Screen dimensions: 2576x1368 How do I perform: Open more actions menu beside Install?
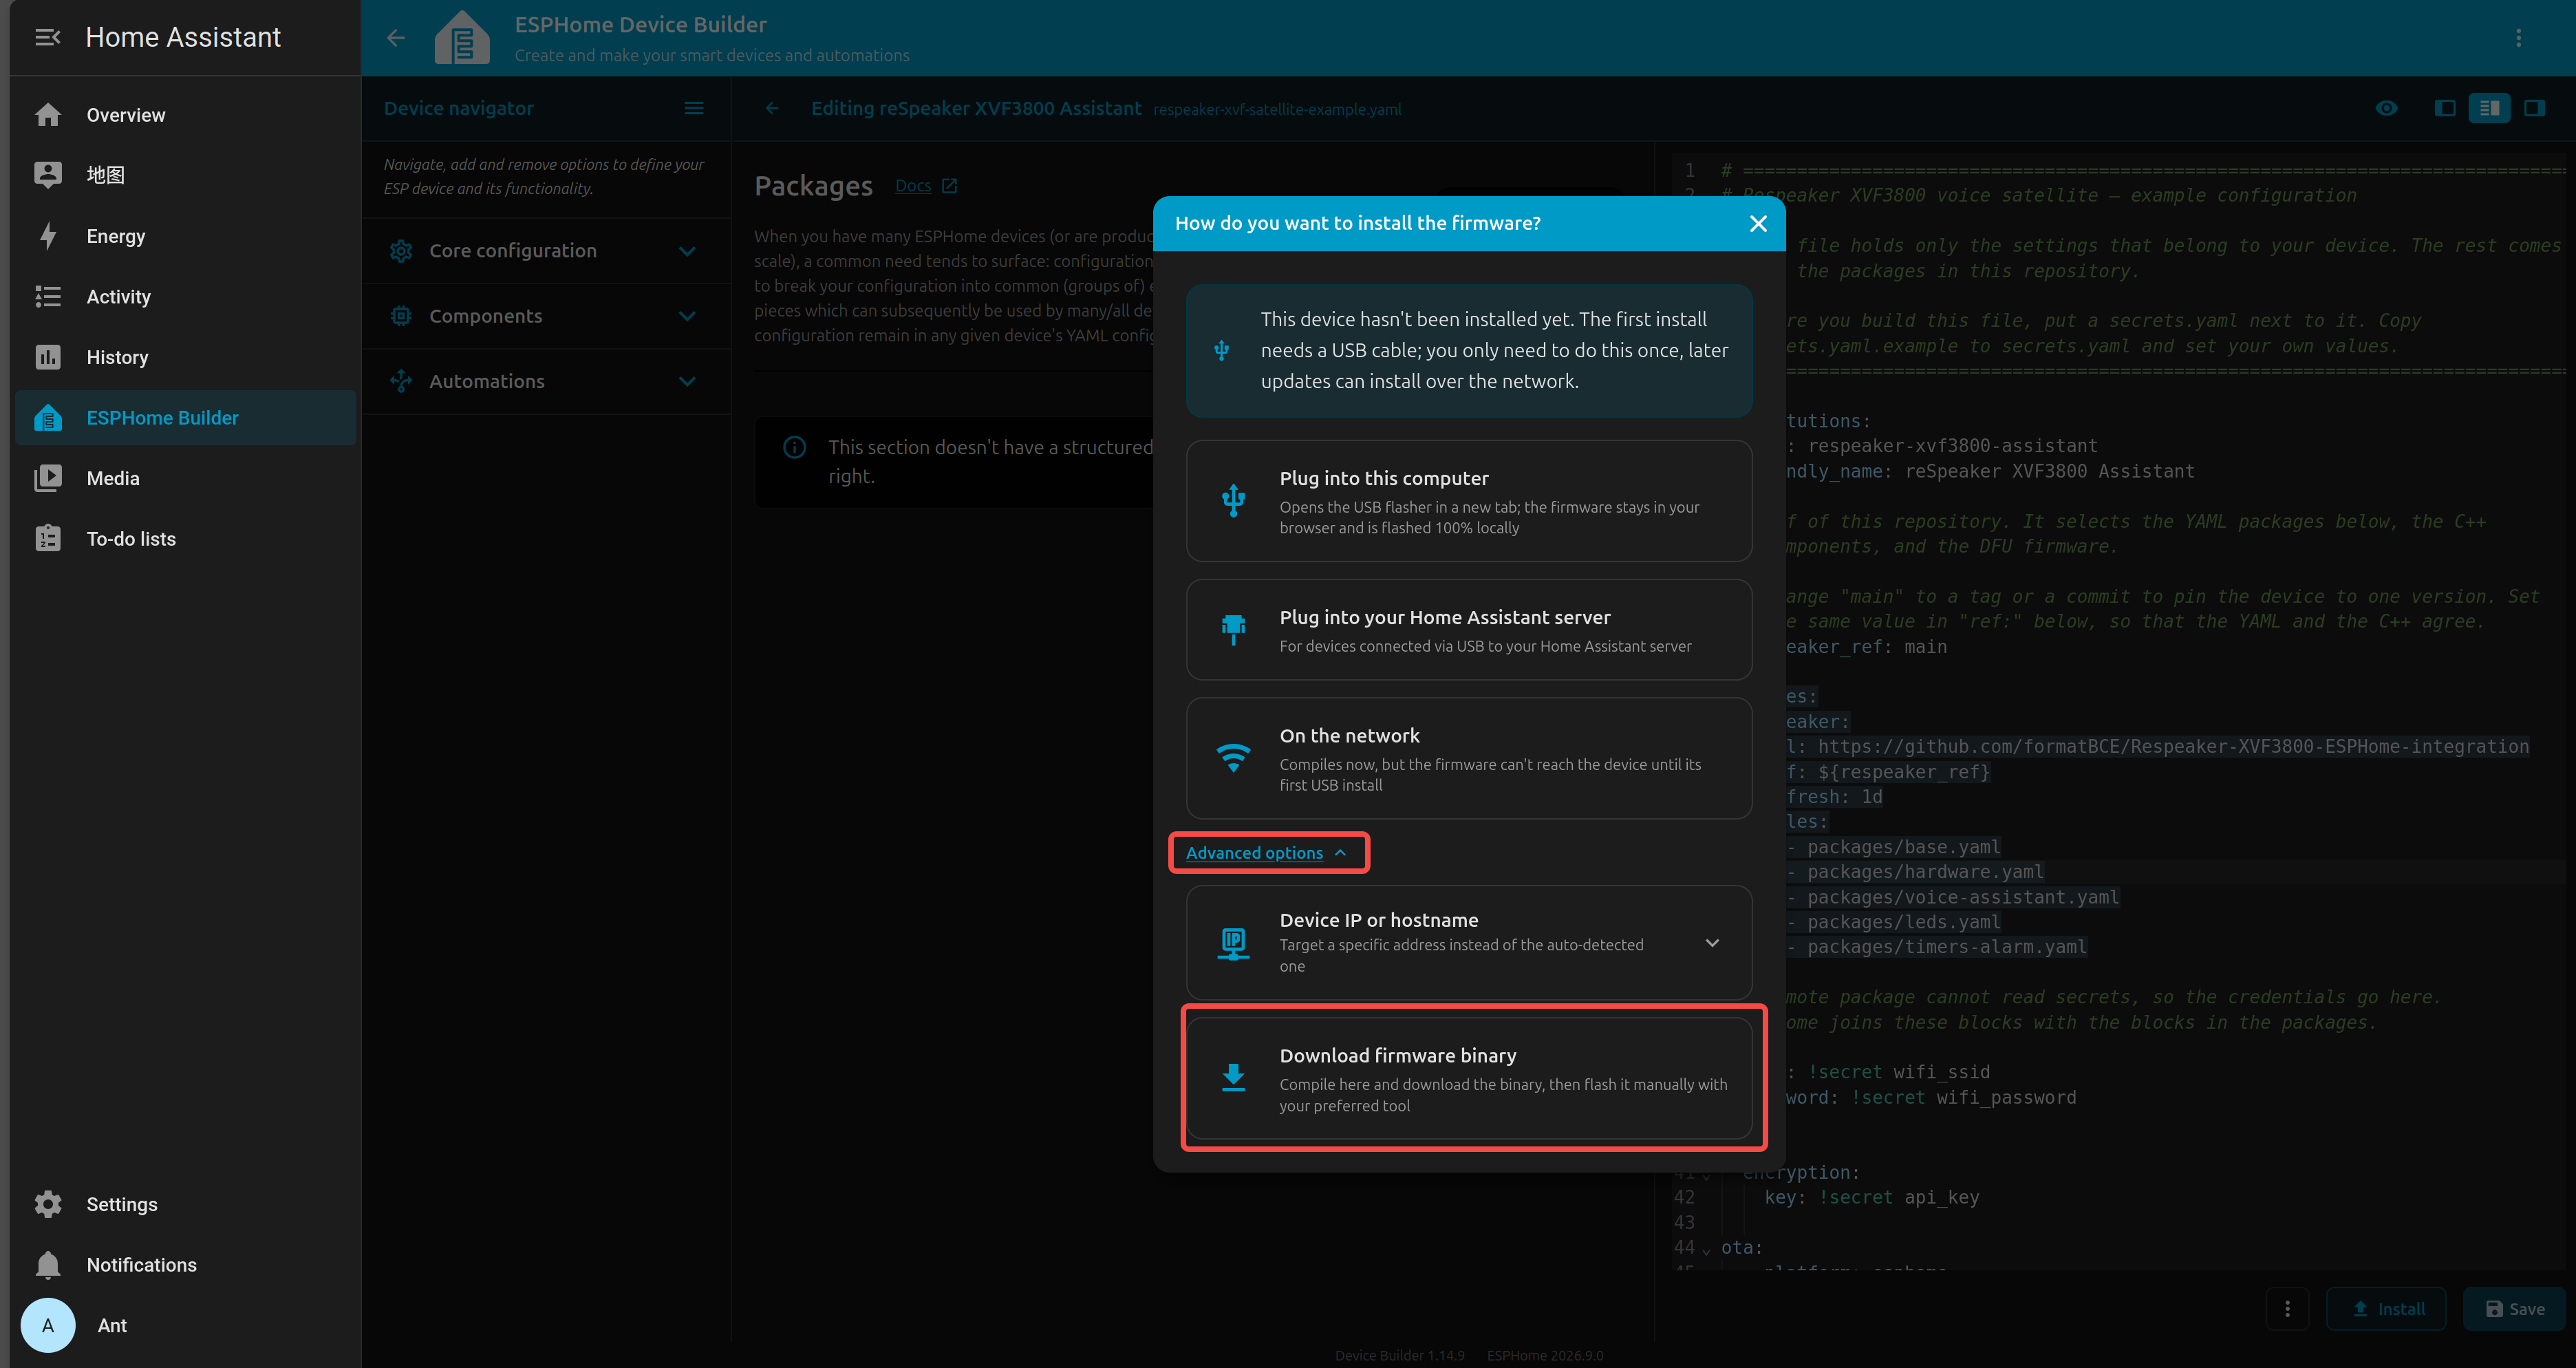coord(2287,1309)
